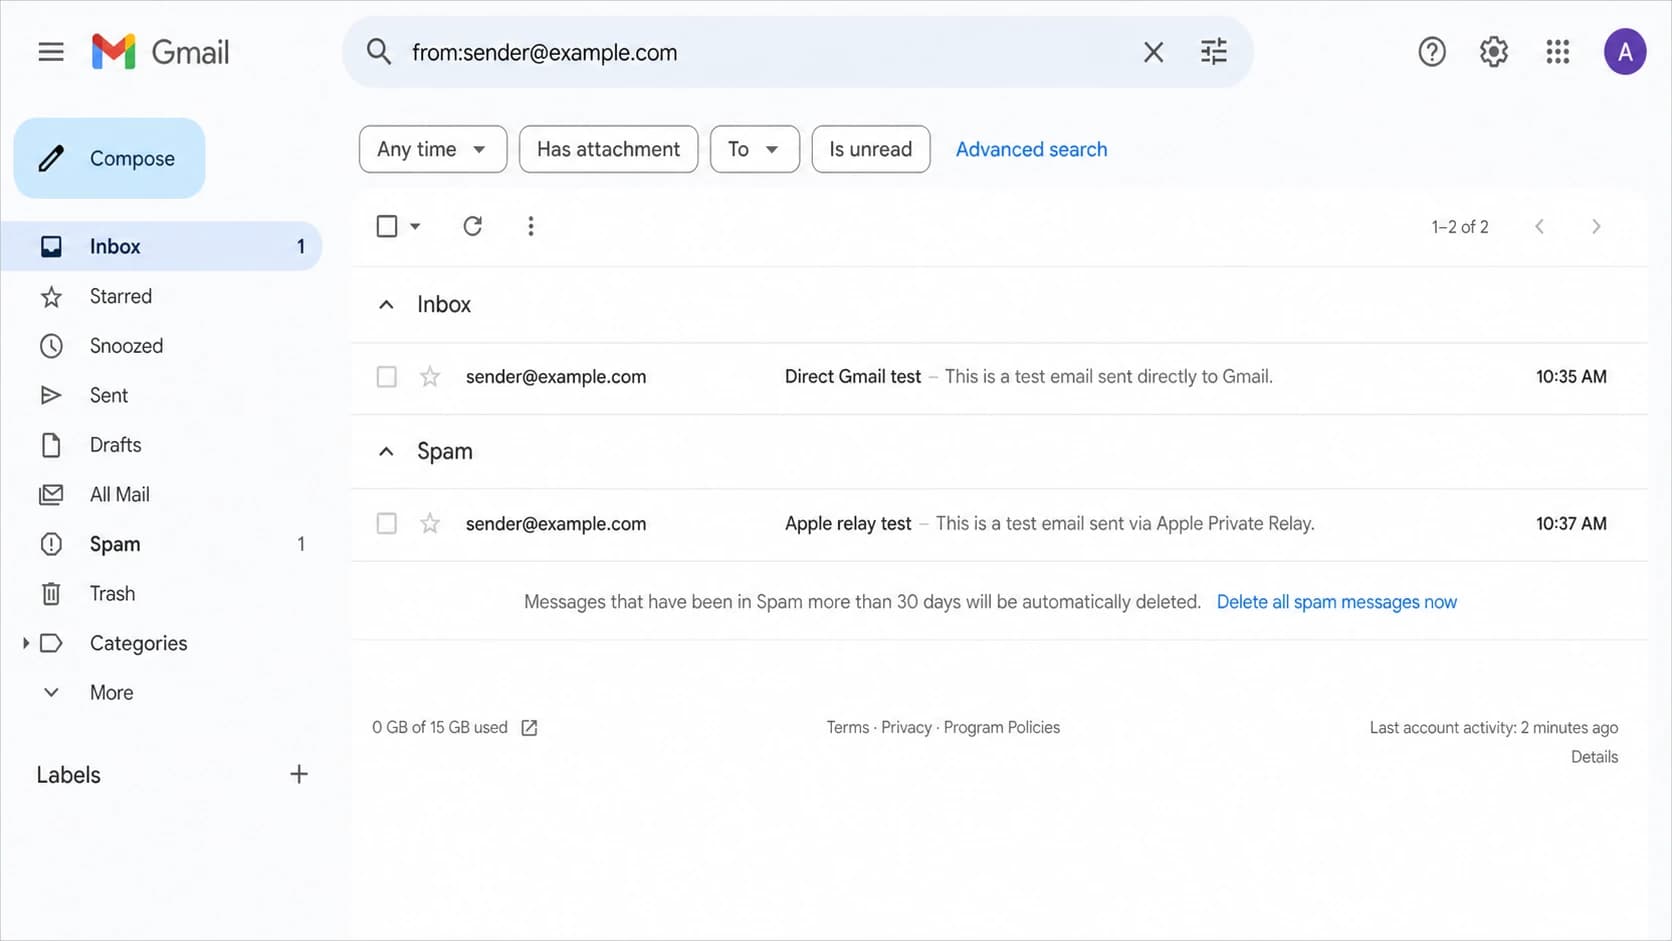Image resolution: width=1672 pixels, height=941 pixels.
Task: Go to the newer page arrow
Action: 1539,227
